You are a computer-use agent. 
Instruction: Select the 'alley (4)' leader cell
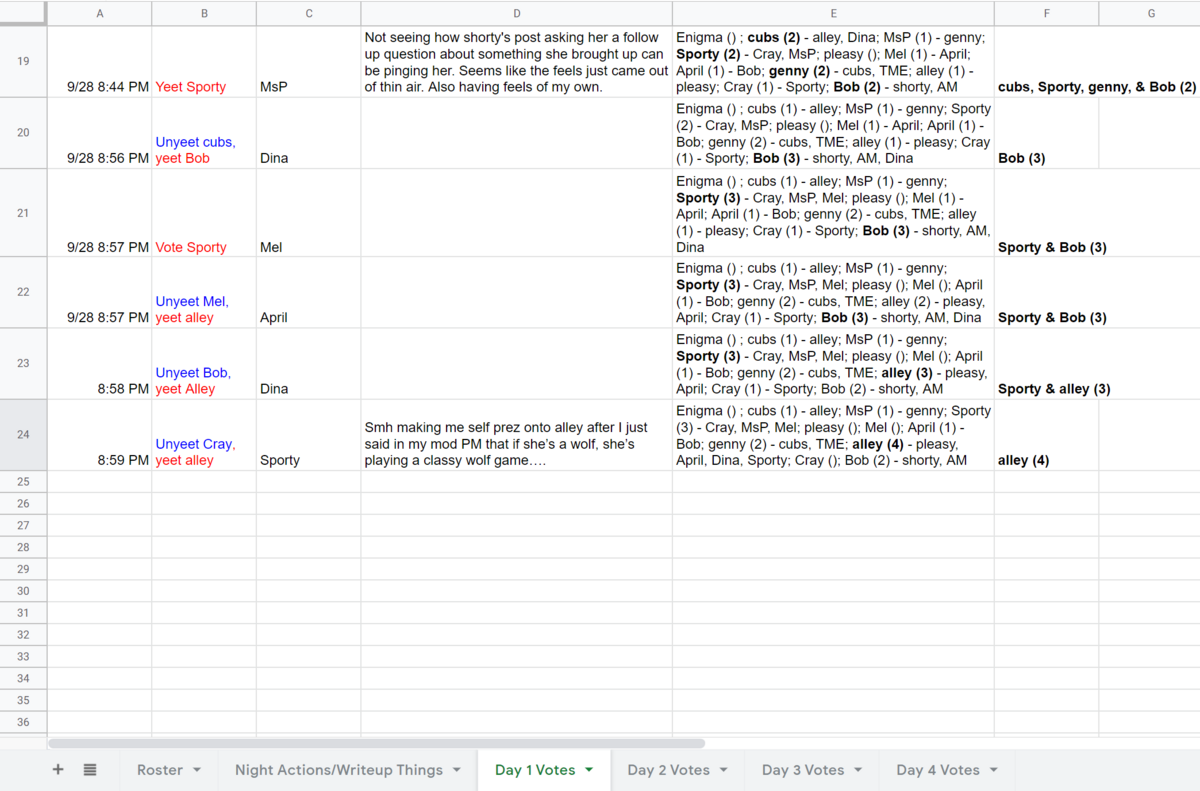(x=1046, y=435)
